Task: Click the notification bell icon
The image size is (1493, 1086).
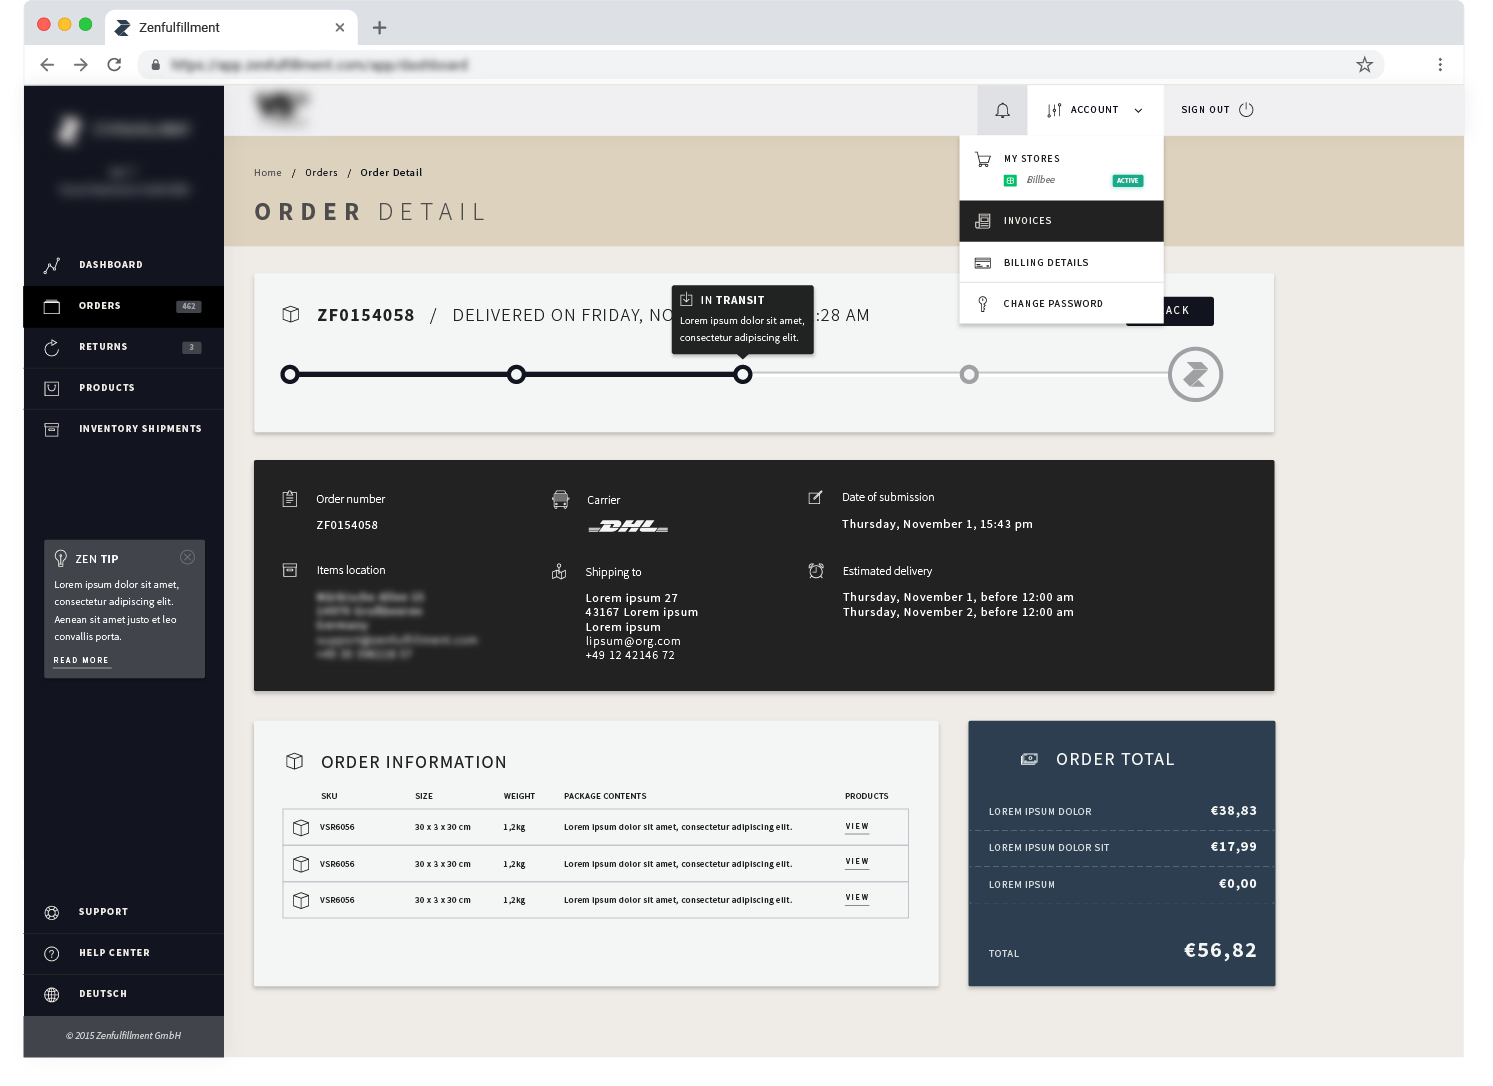Action: tap(1002, 111)
